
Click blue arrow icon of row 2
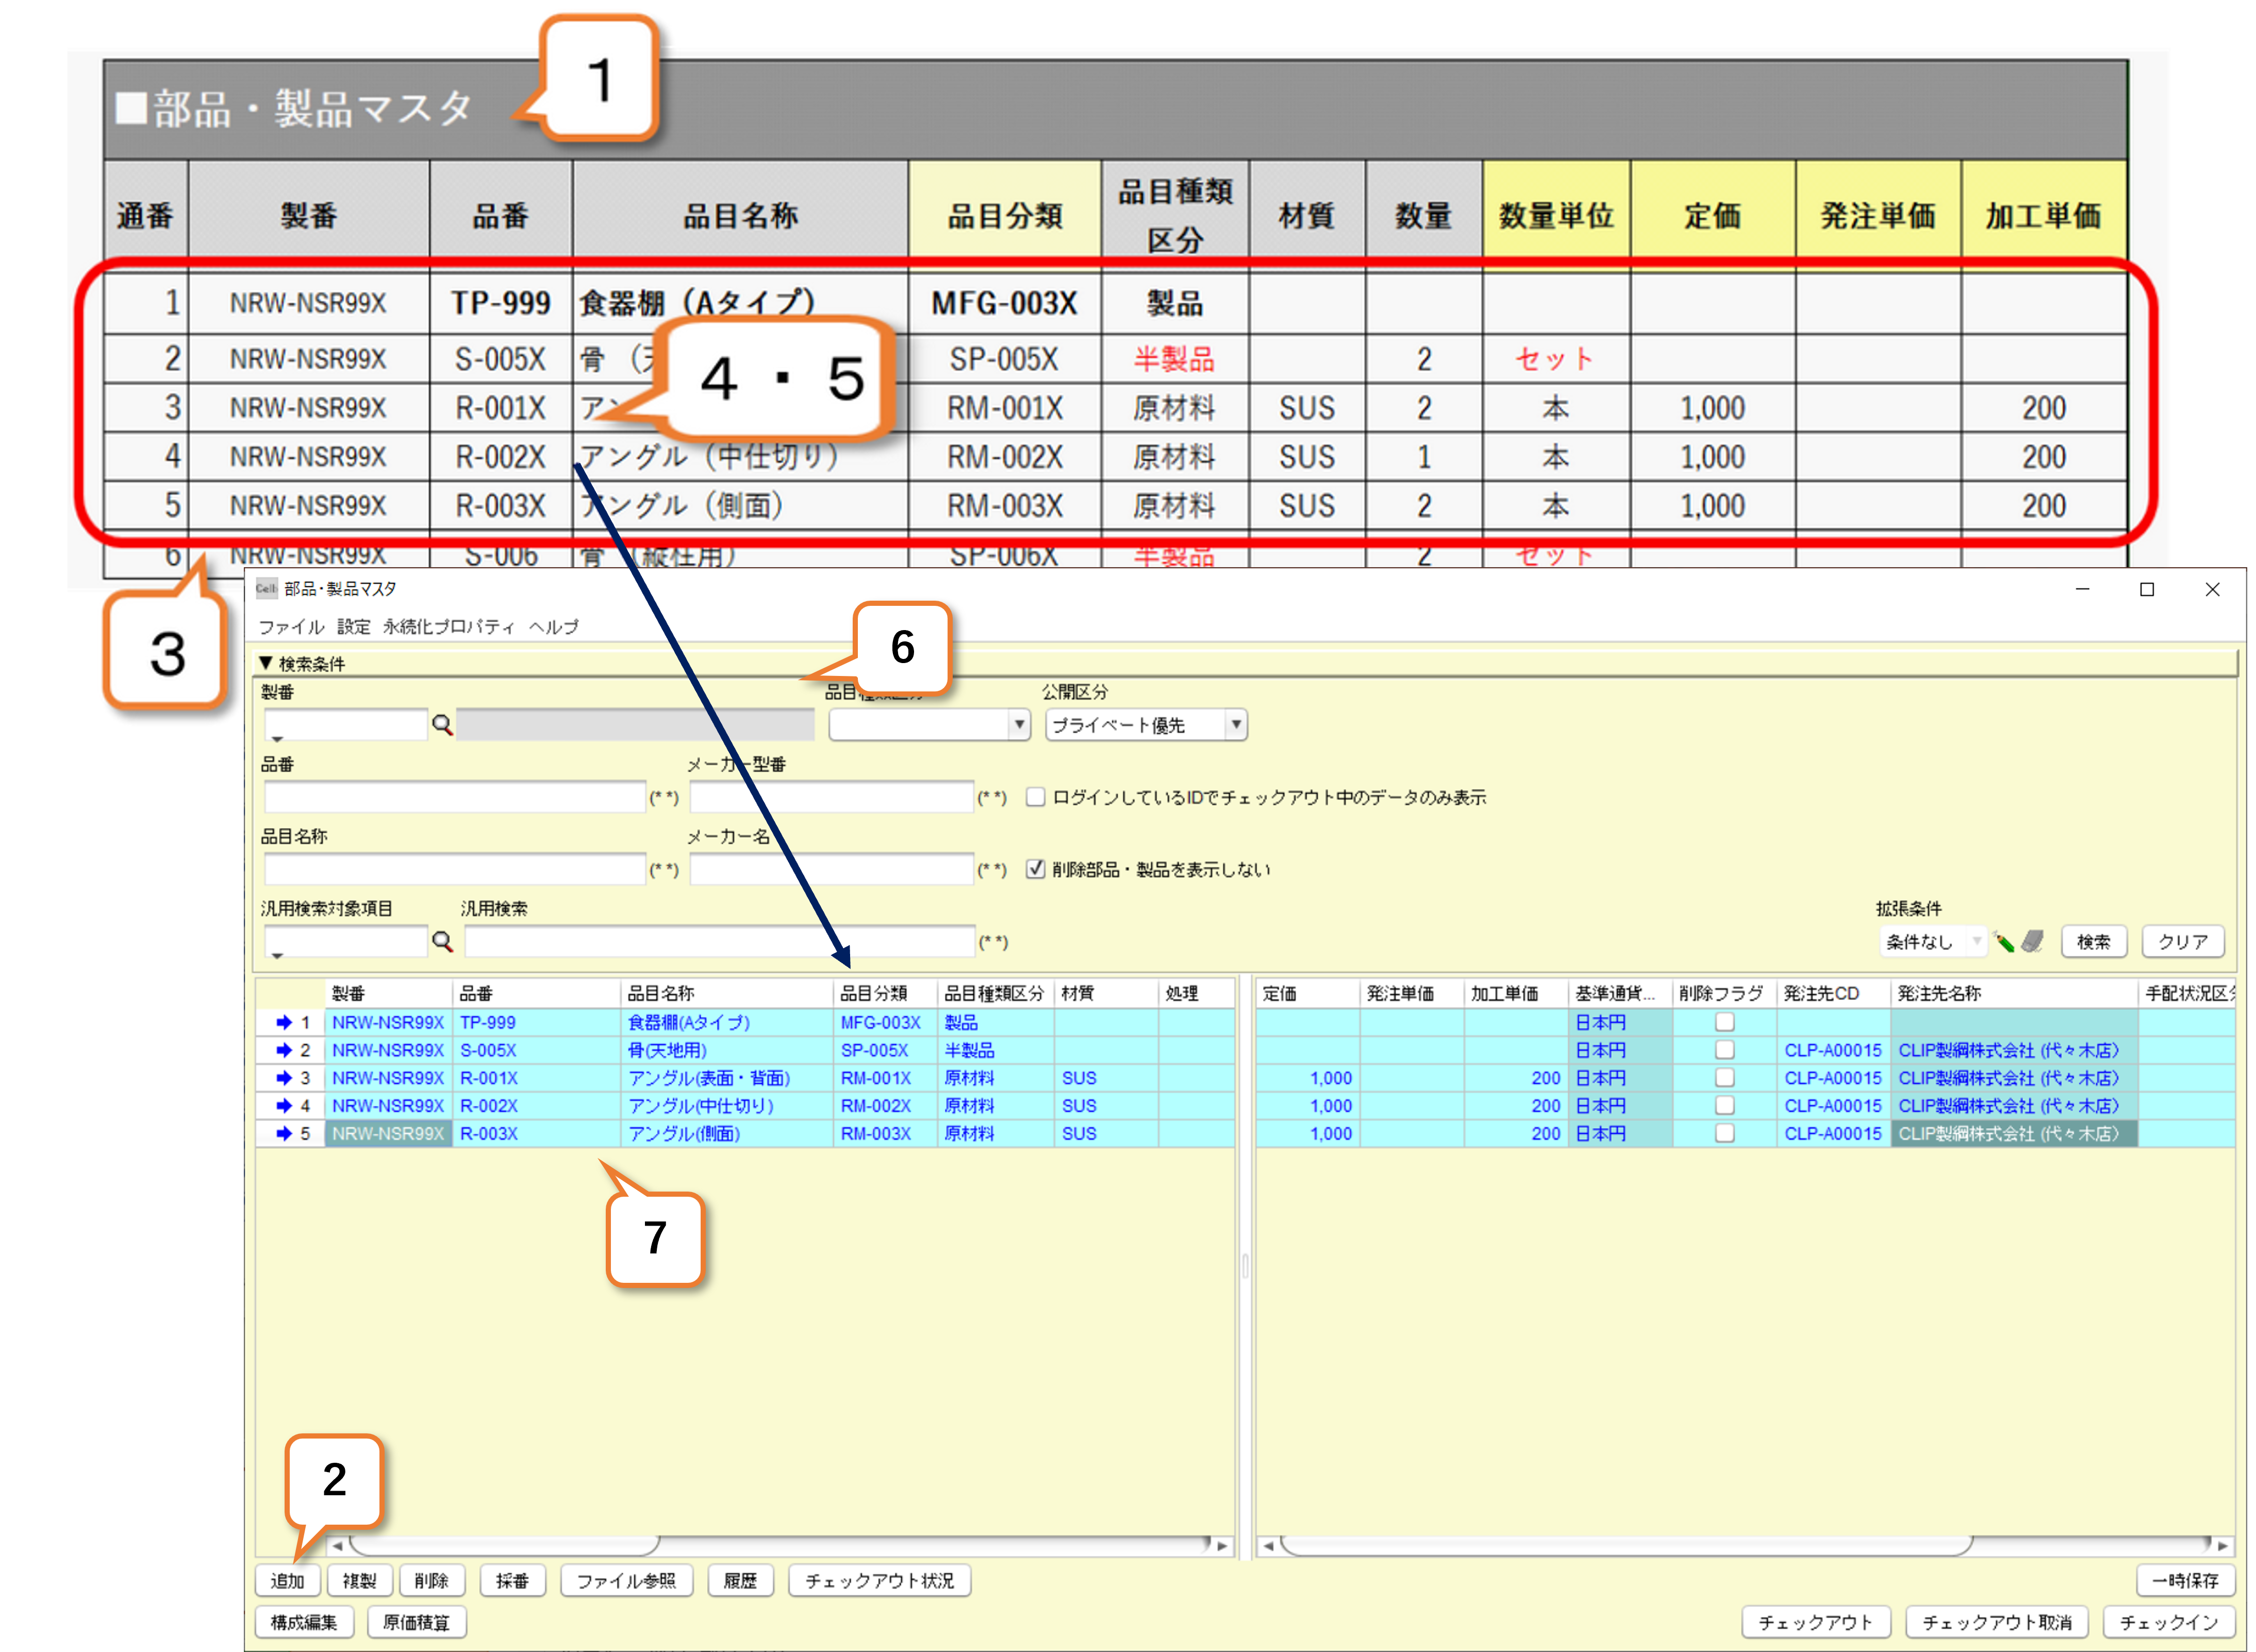pyautogui.click(x=284, y=1050)
